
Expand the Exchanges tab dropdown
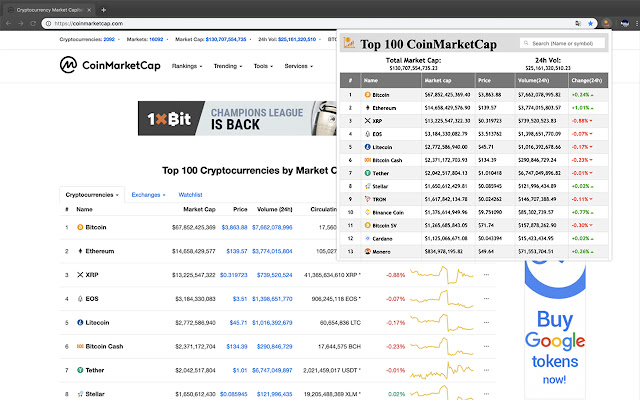[148, 195]
